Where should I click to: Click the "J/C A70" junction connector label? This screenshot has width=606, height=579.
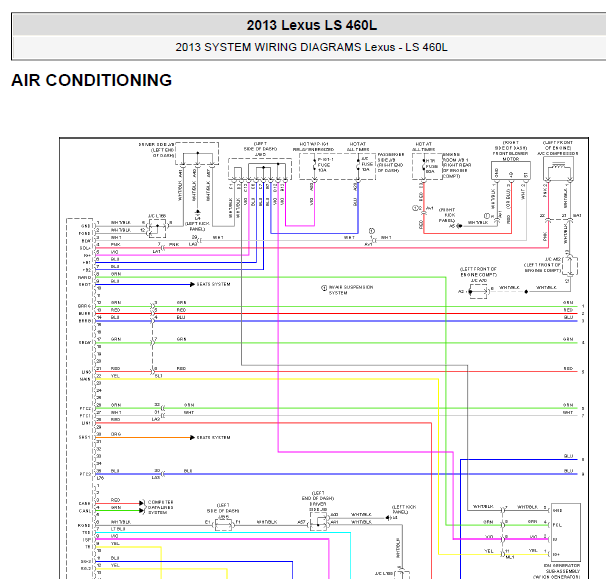(479, 280)
